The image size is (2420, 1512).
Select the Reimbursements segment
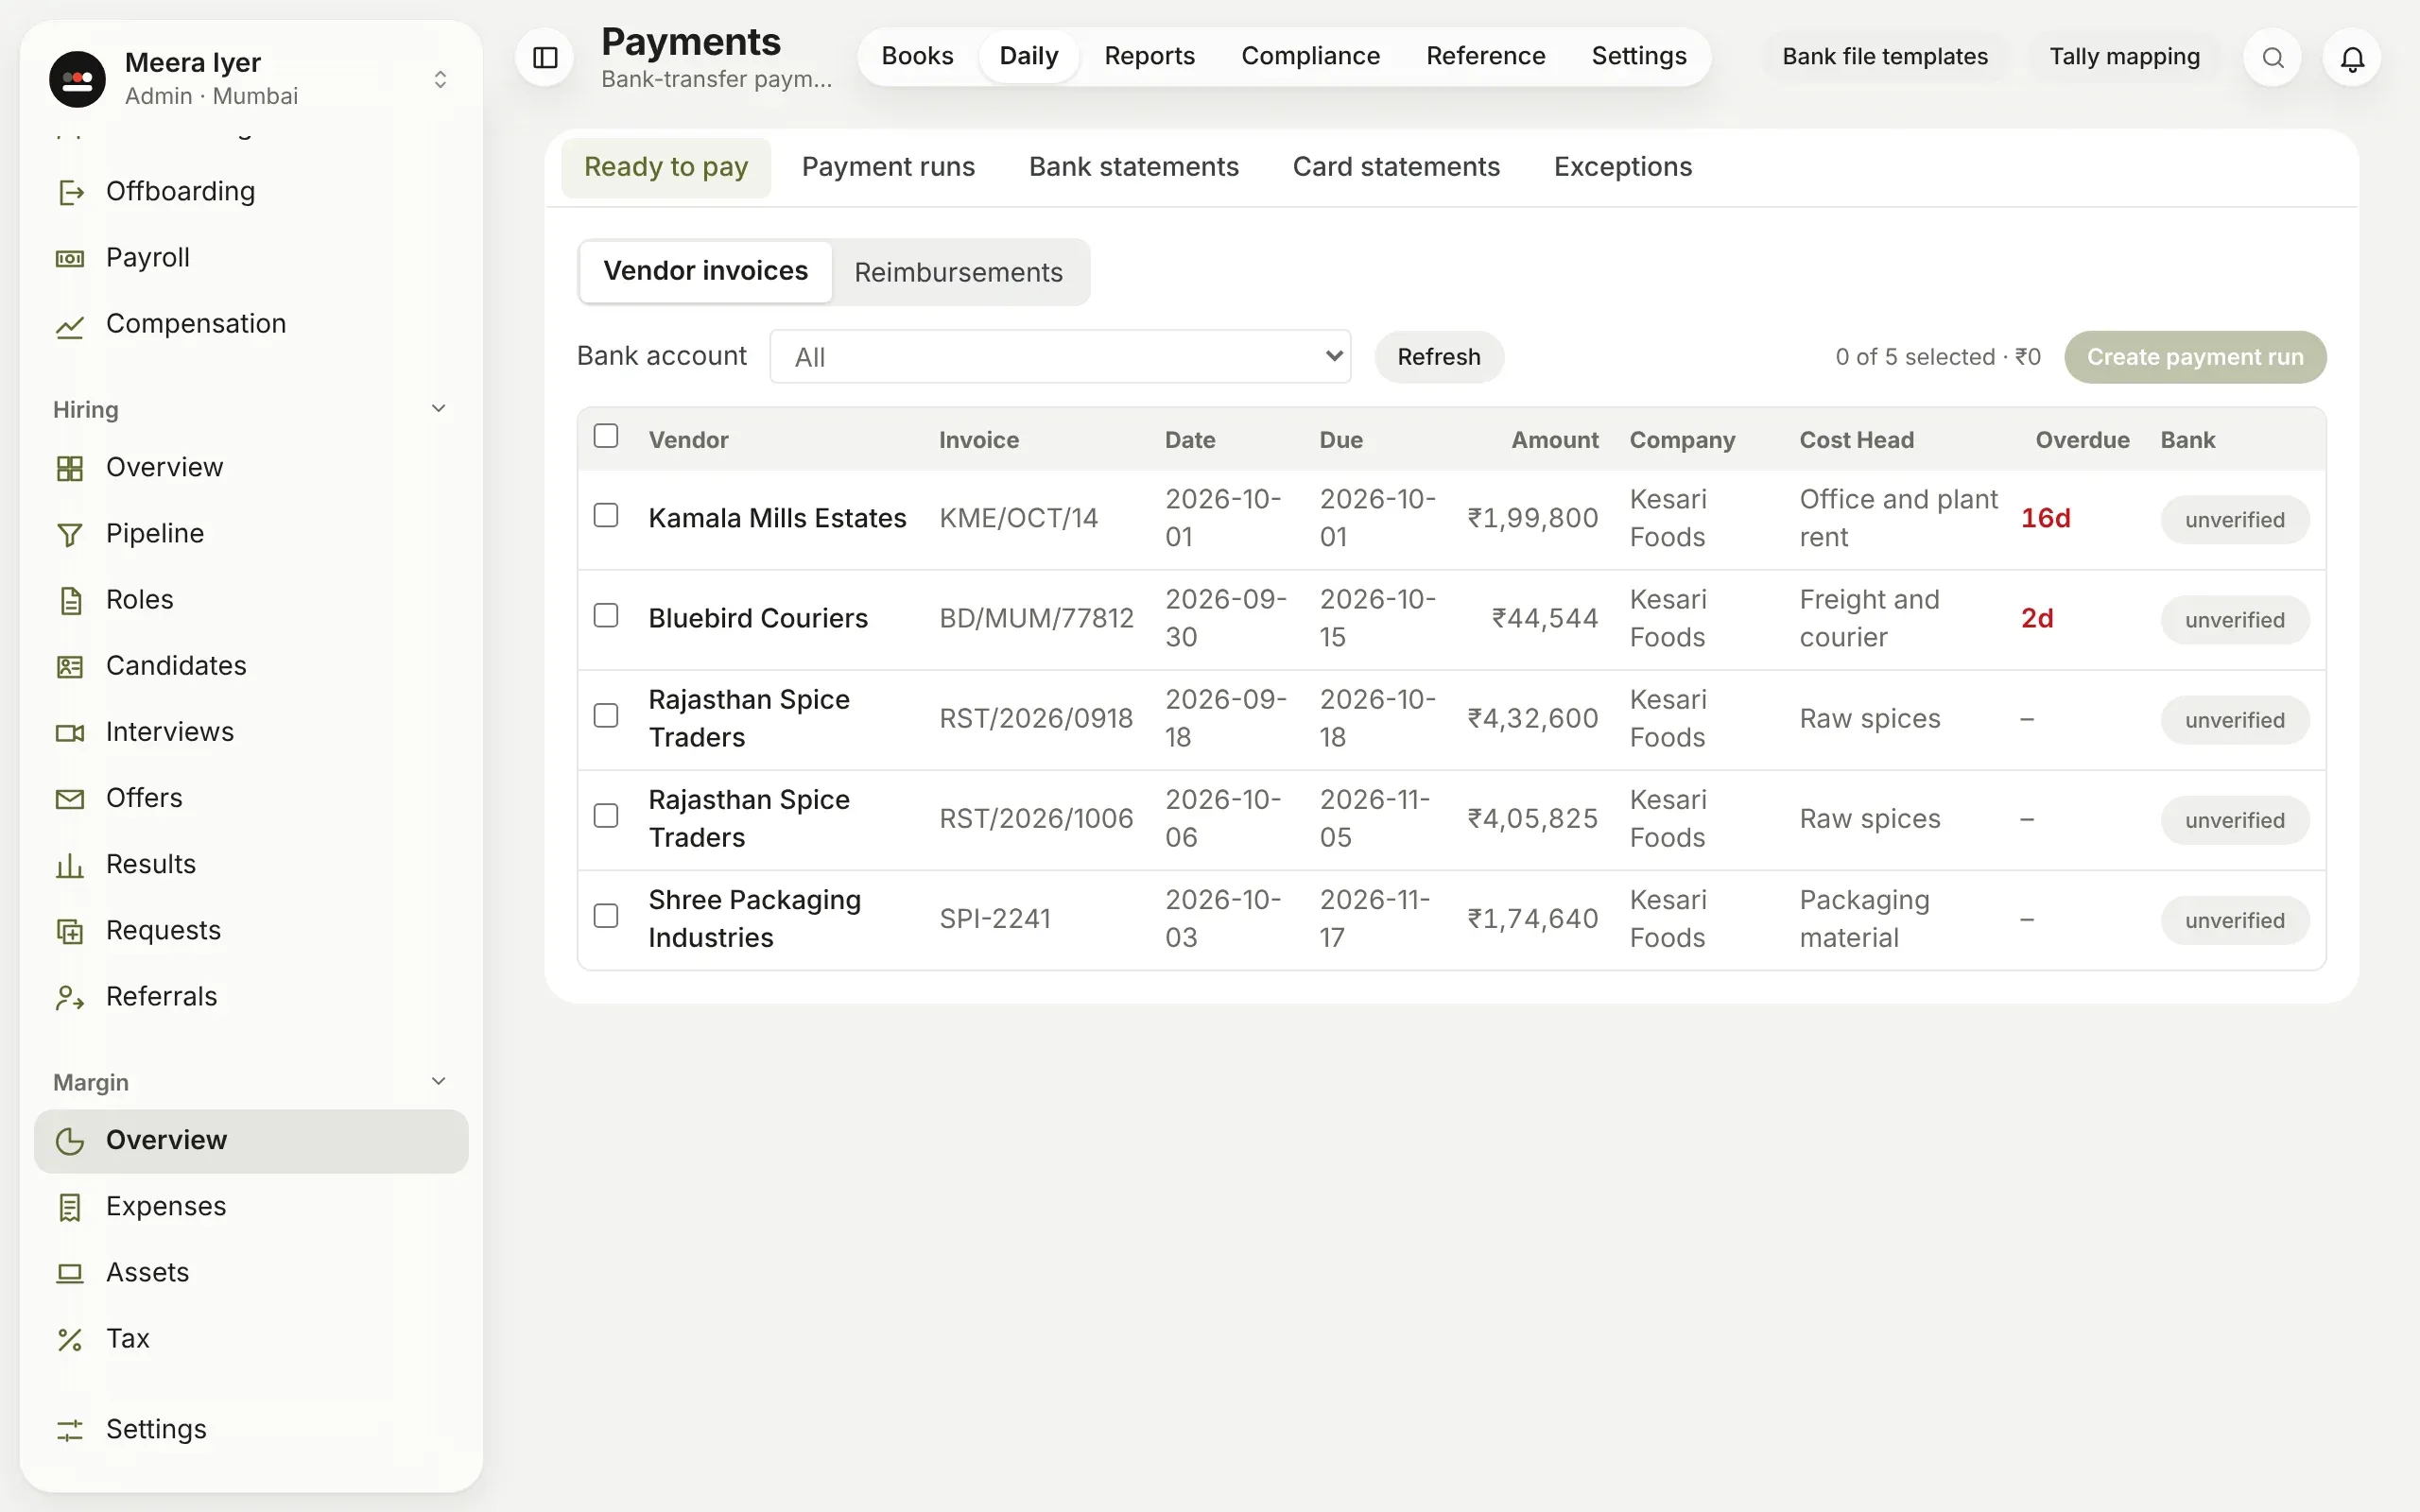tap(958, 272)
